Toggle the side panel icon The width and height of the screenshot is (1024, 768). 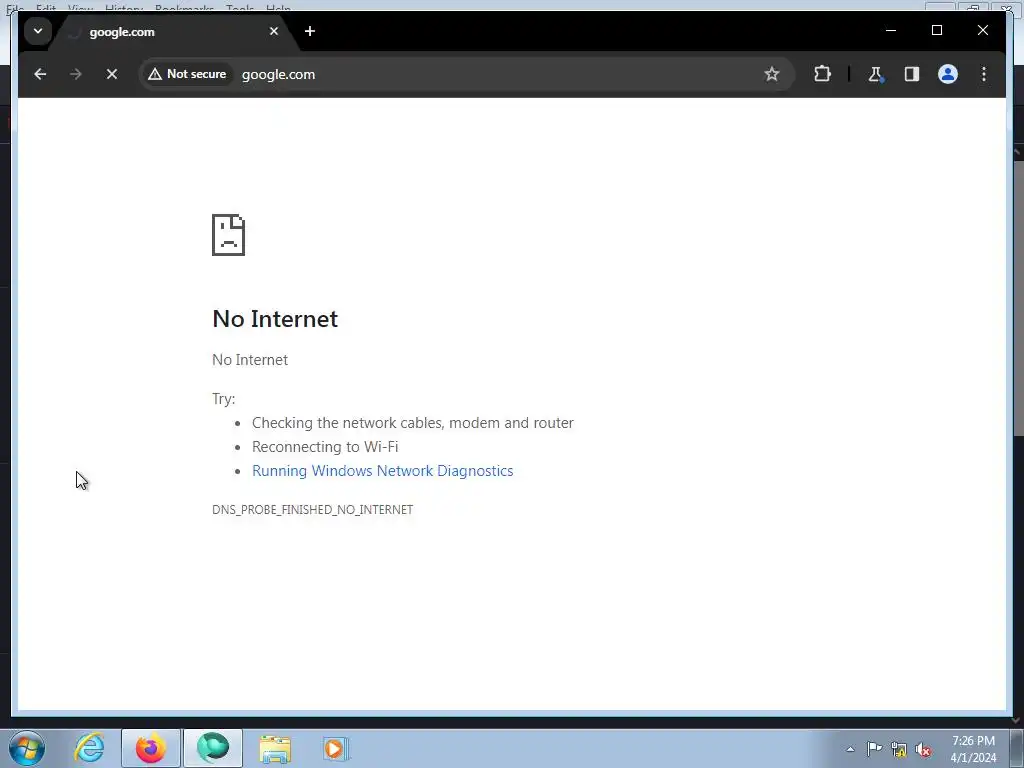[x=912, y=74]
